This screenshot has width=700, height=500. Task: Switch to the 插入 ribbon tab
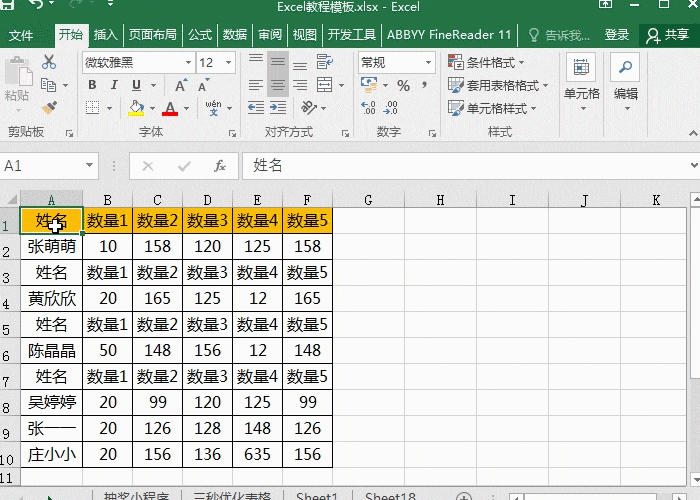point(105,34)
